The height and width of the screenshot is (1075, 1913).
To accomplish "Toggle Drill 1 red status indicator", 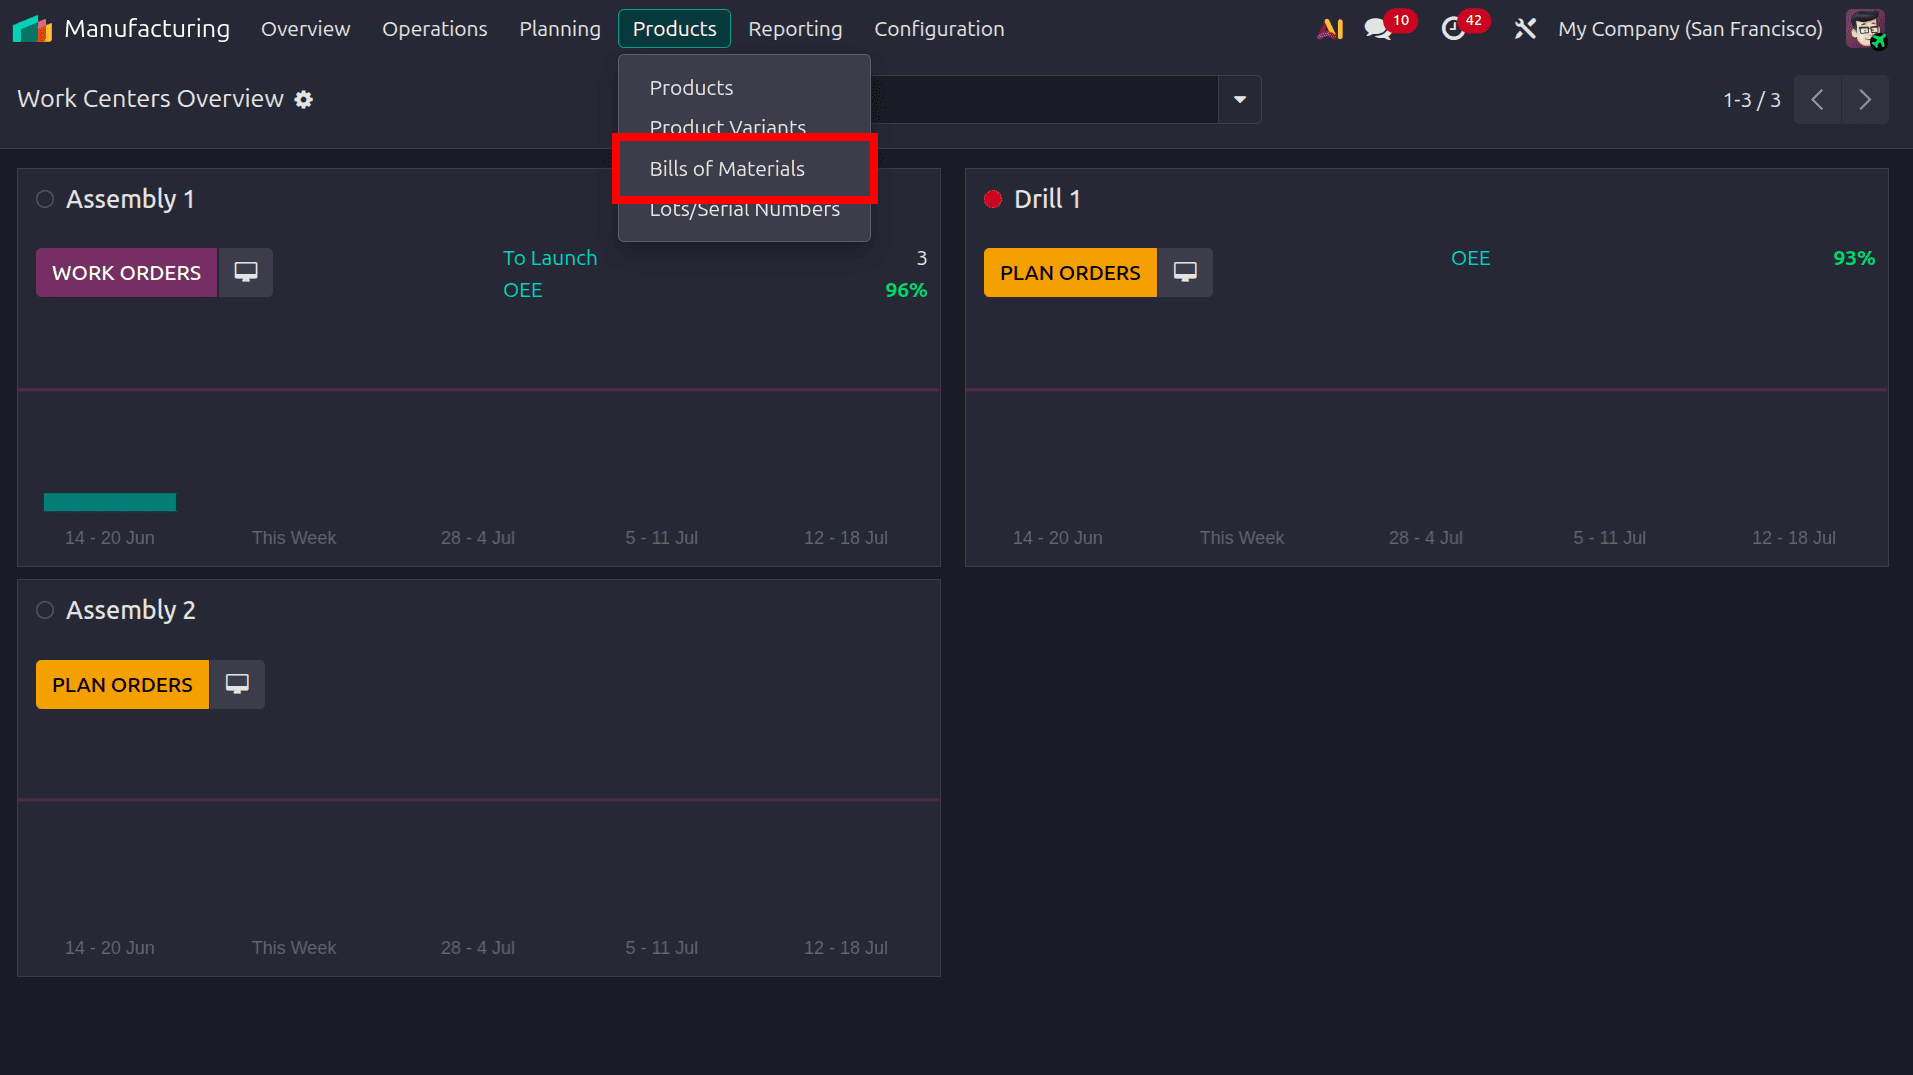I will pyautogui.click(x=993, y=199).
